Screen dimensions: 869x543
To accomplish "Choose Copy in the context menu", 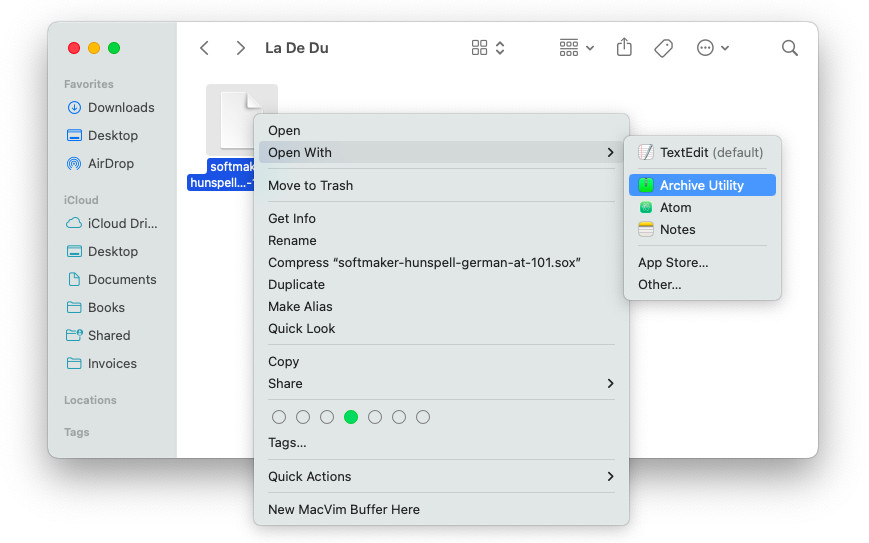I will tap(441, 361).
